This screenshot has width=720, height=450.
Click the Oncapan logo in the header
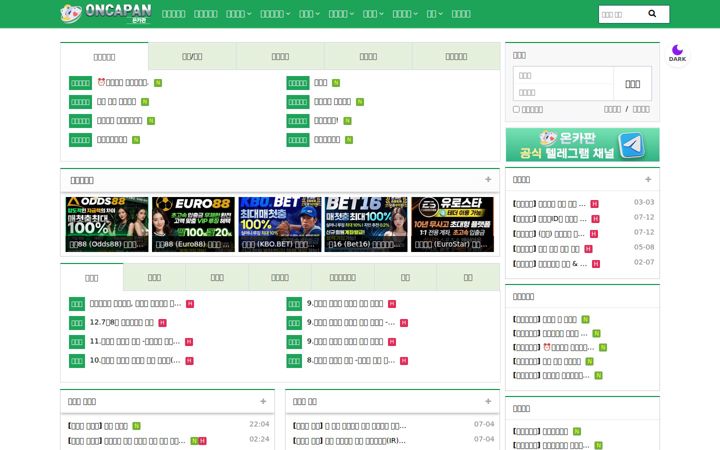106,14
